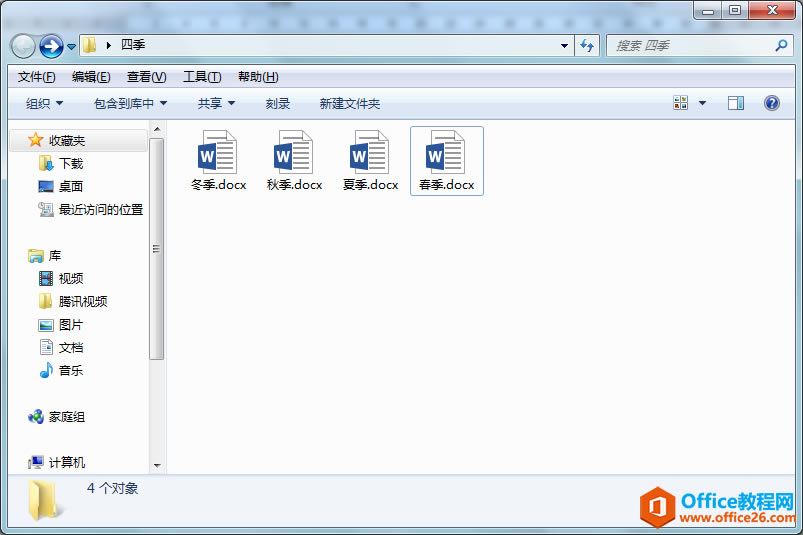Image resolution: width=803 pixels, height=535 pixels.
Task: Click navigation pane scroll down arrow
Action: coord(157,465)
